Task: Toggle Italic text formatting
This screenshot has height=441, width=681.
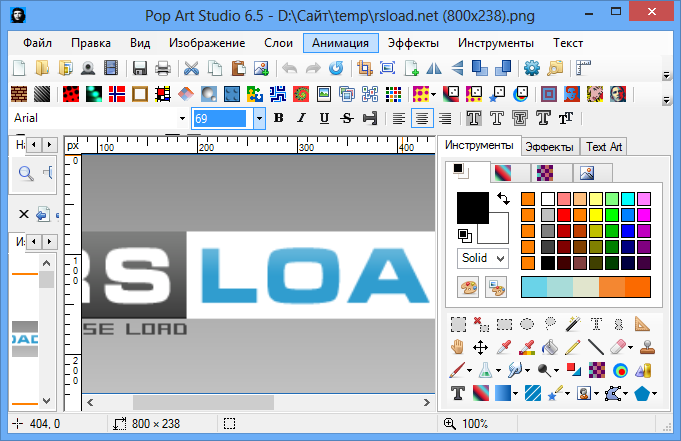Action: coord(301,118)
